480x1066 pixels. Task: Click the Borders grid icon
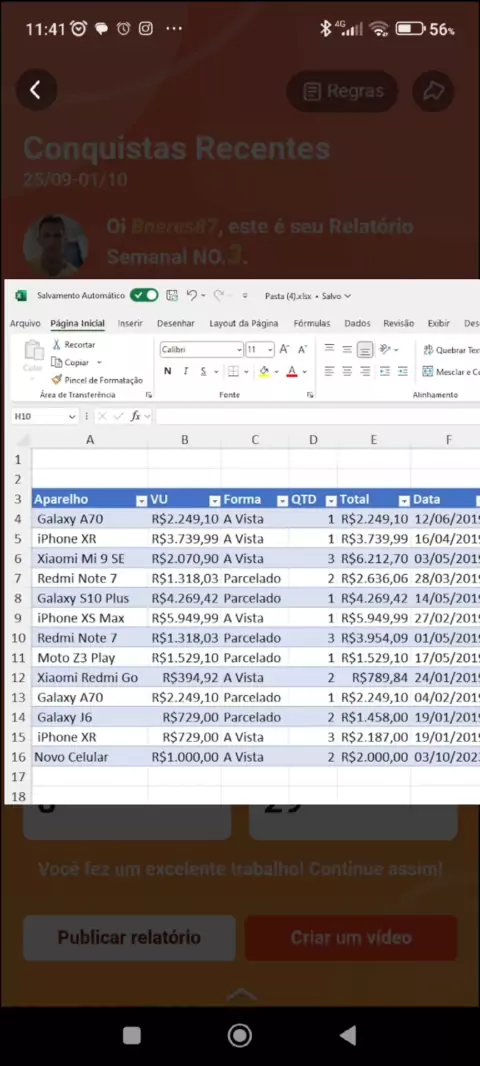pyautogui.click(x=233, y=371)
